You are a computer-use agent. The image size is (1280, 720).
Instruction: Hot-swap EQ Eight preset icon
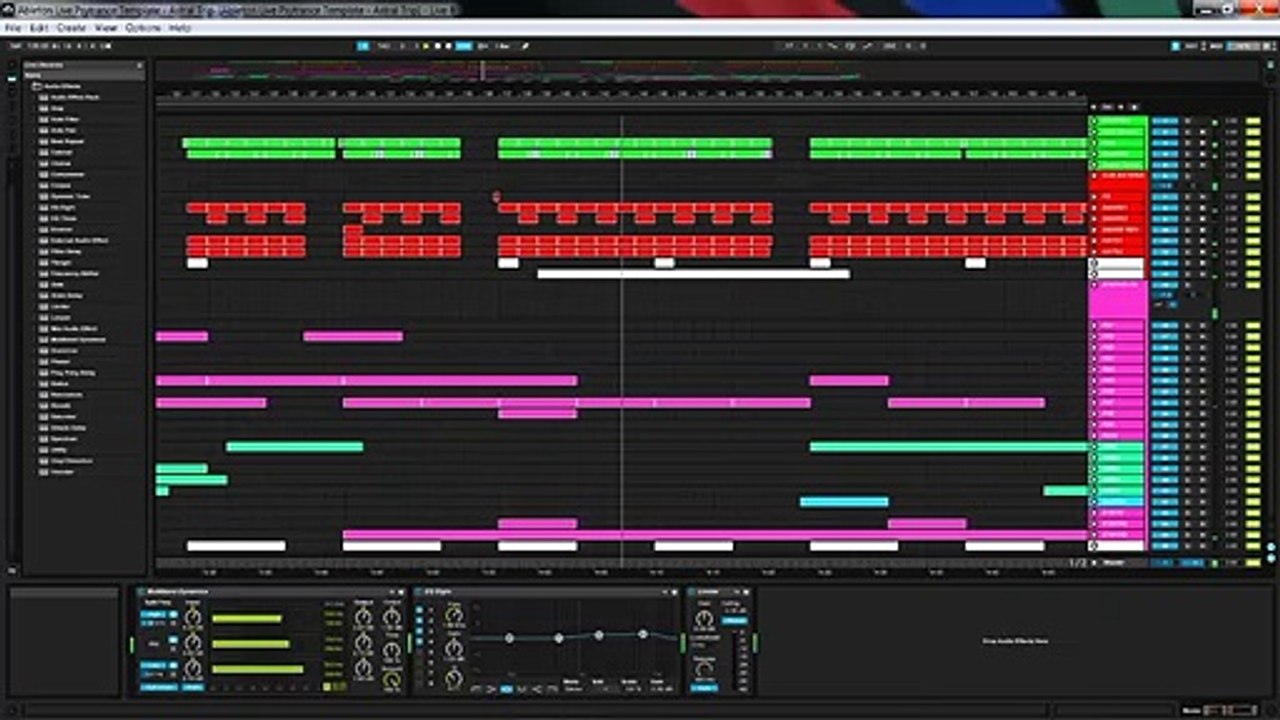pos(665,591)
